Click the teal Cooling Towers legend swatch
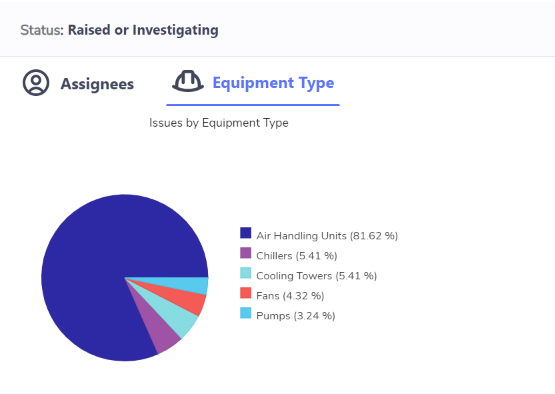Viewport: 555px width, 394px height. click(246, 273)
